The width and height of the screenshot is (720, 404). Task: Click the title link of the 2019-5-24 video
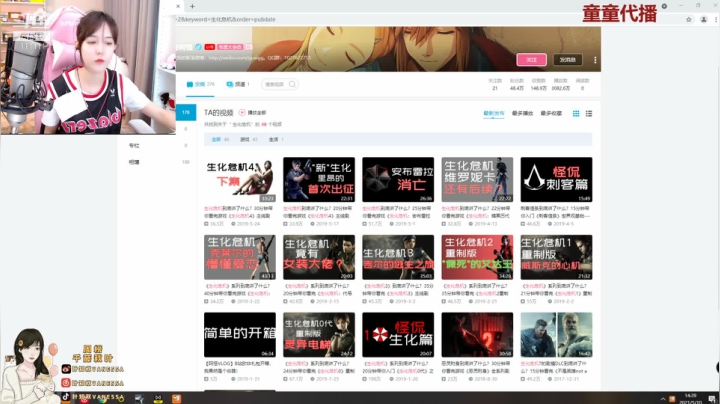coord(239,212)
